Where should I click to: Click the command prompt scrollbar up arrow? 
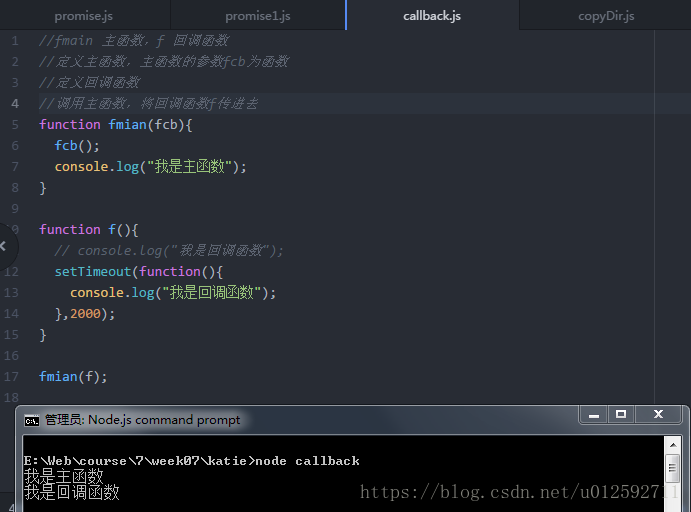tap(673, 445)
